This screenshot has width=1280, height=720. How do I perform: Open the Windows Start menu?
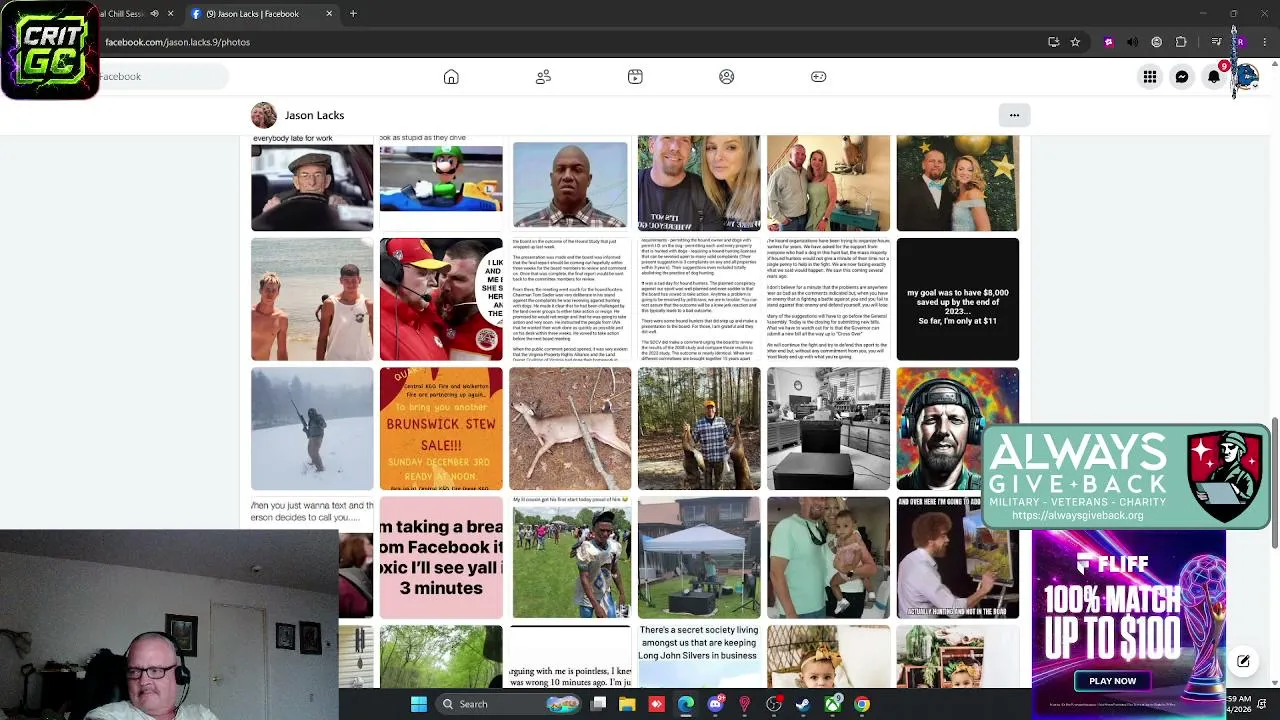(419, 704)
